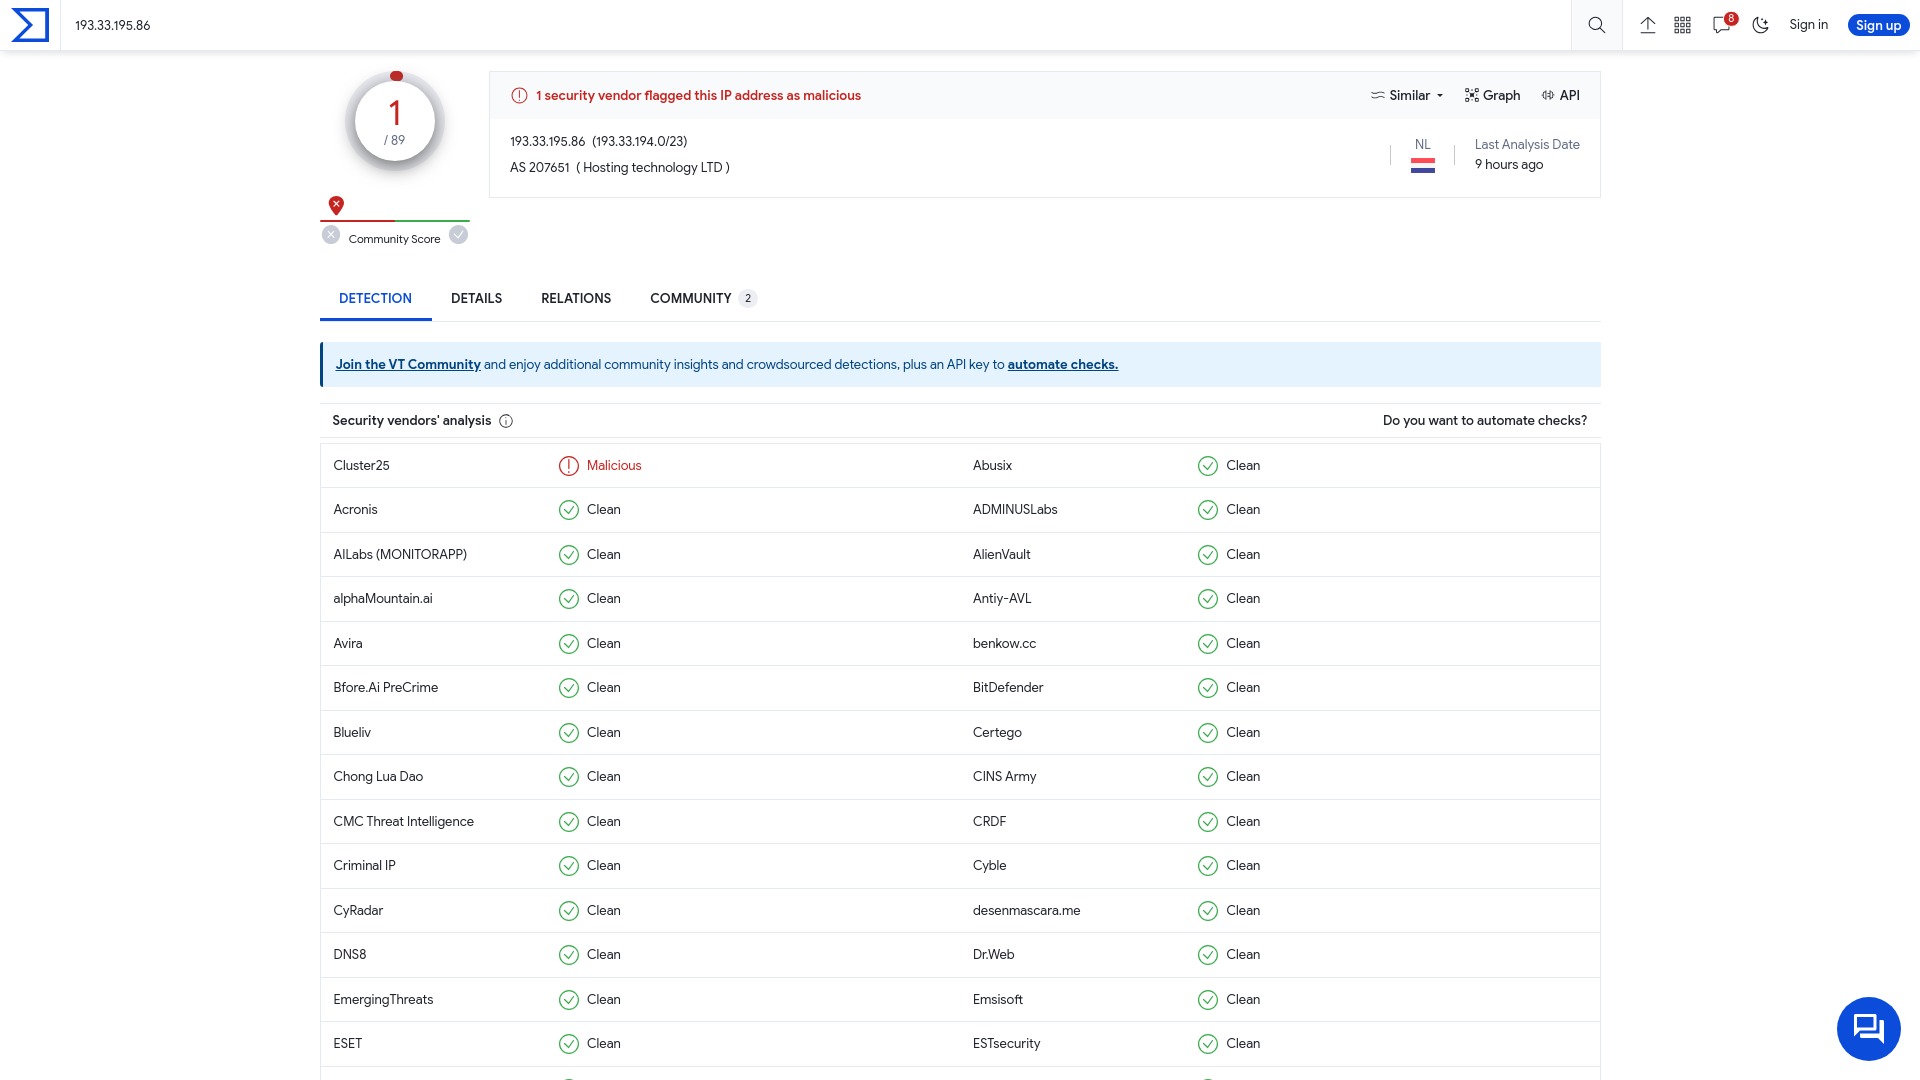Click the red community score marker pin

[336, 205]
